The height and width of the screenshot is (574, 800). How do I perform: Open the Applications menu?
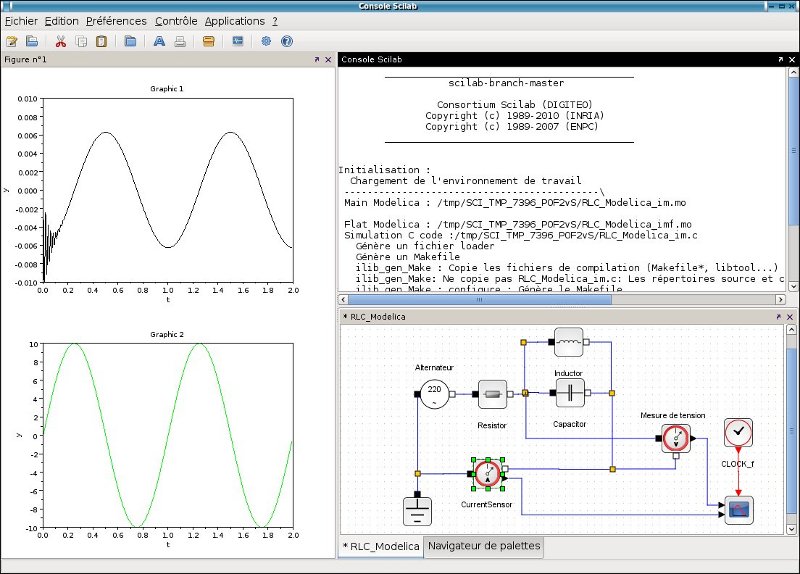[x=234, y=21]
